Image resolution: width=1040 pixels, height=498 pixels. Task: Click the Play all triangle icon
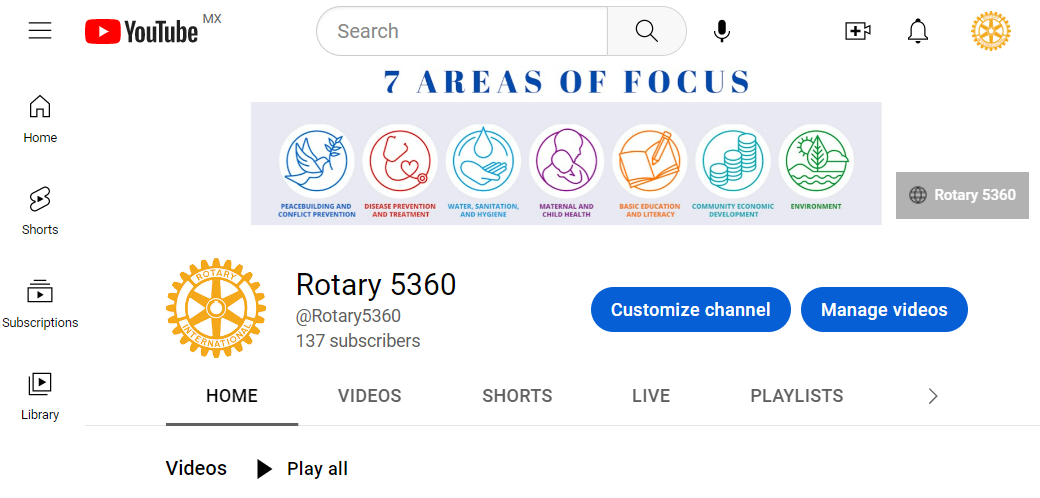coord(265,469)
